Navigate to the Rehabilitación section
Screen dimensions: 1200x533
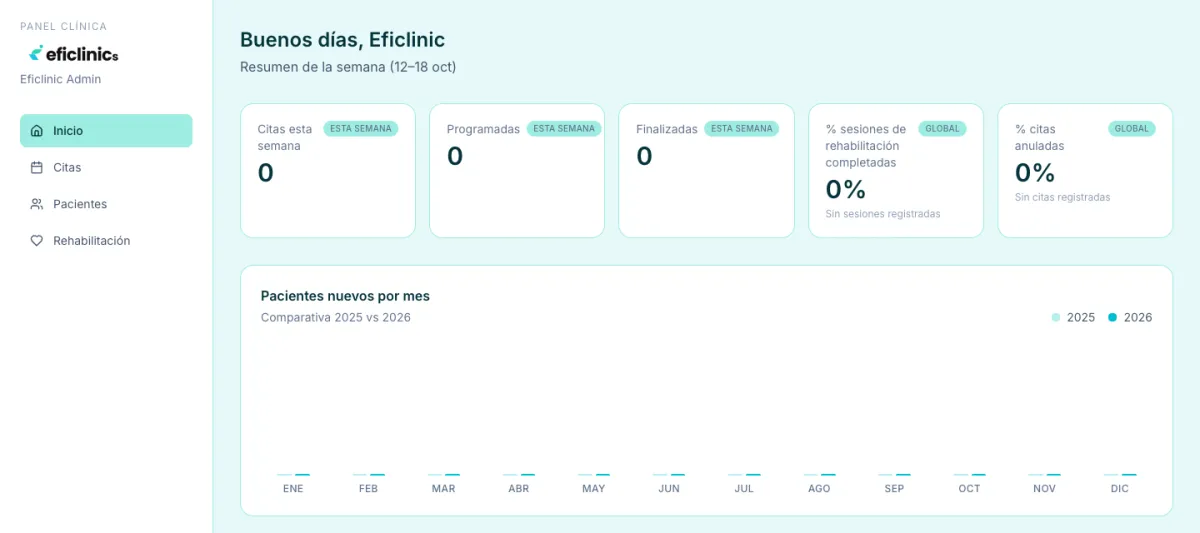(x=106, y=241)
